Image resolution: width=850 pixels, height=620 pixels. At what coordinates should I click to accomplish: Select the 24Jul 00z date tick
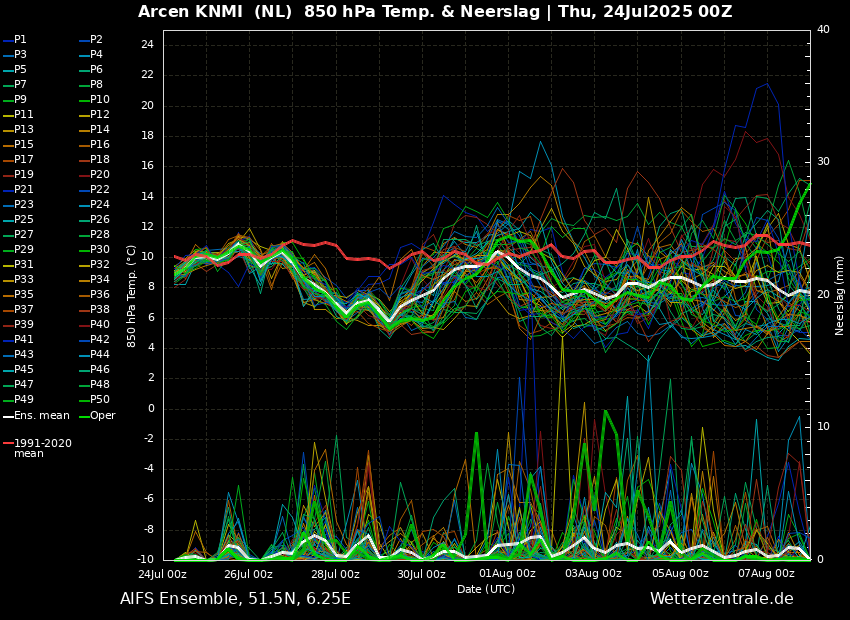tap(162, 574)
